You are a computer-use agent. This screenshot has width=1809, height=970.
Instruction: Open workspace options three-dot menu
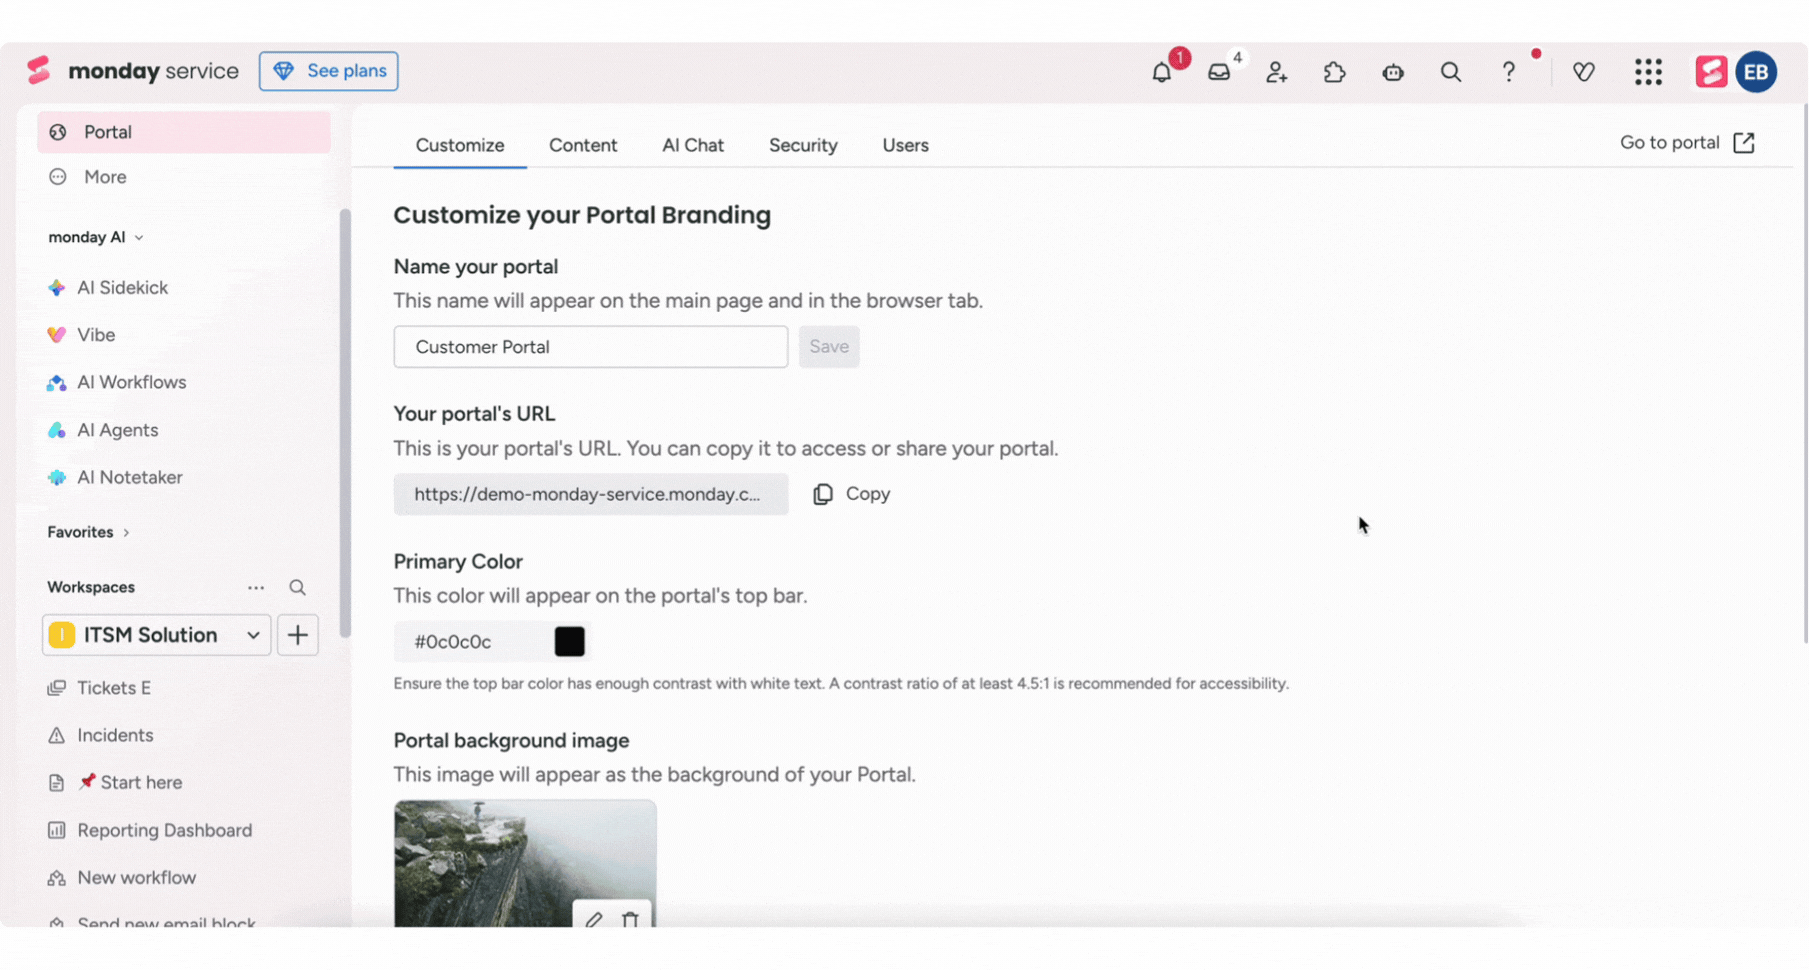point(256,588)
